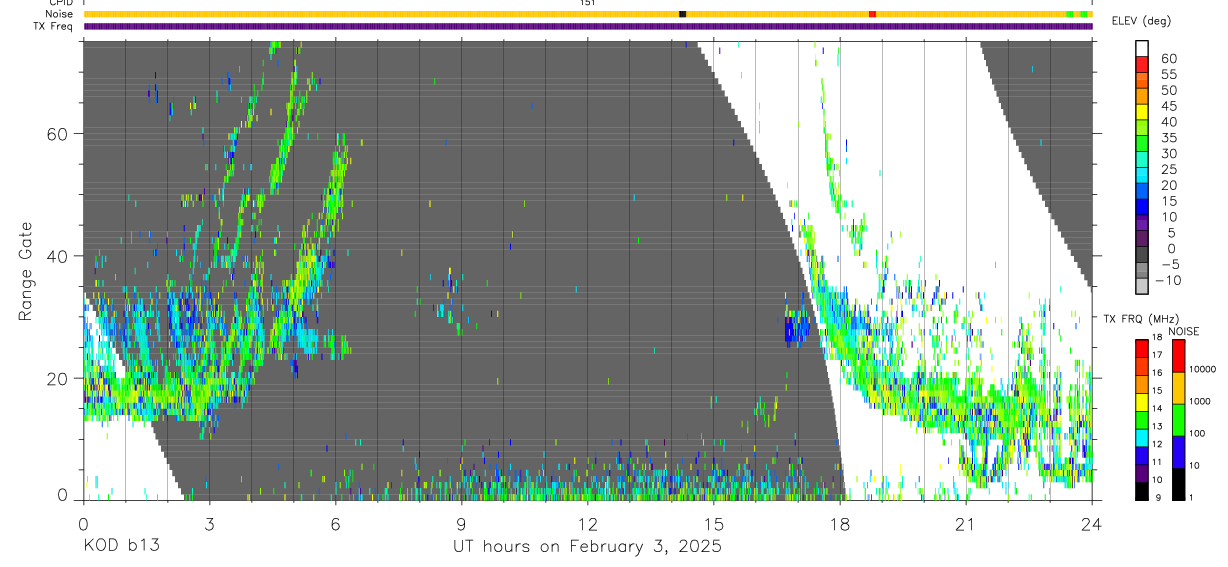Click the NOISE scale label 100

[x=1196, y=433]
